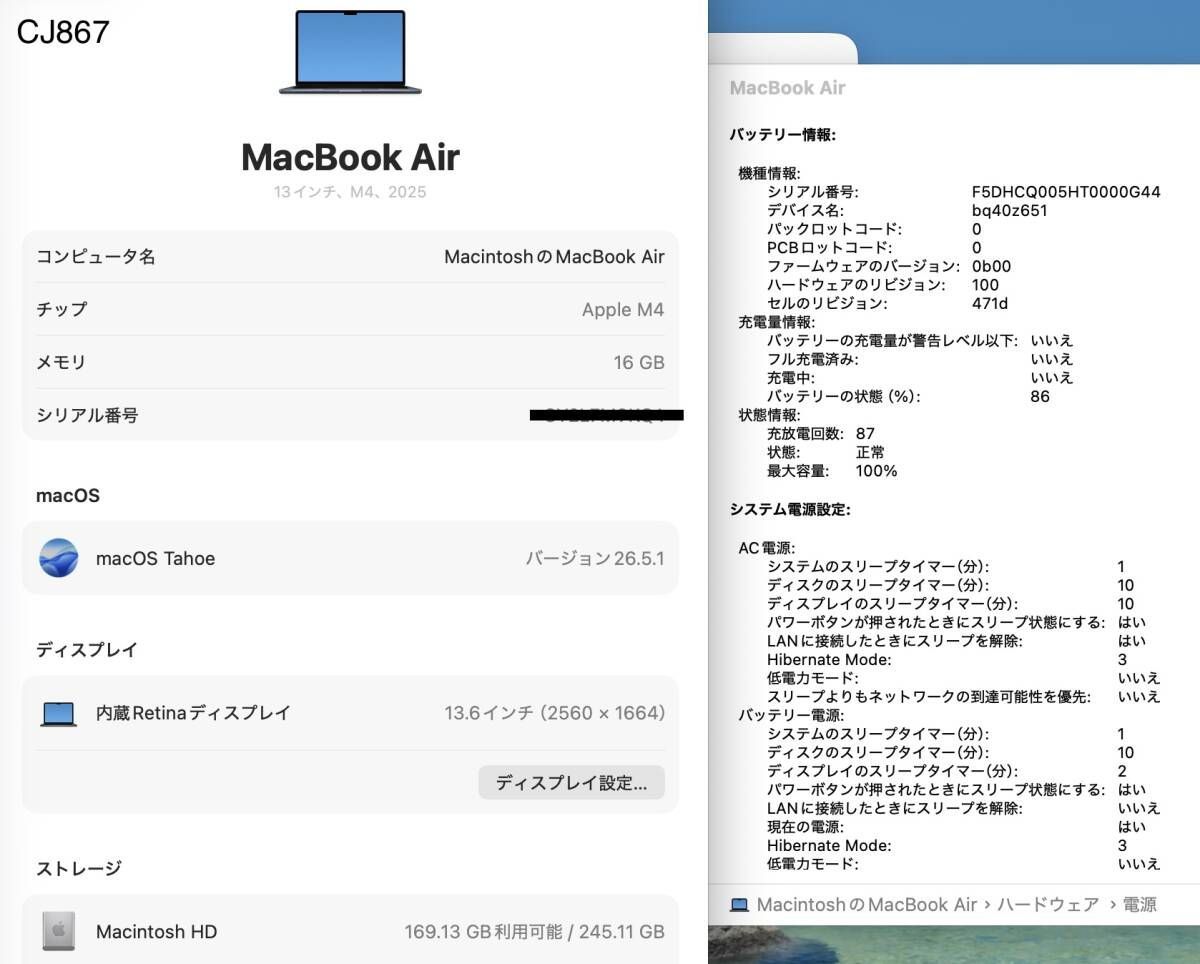Viewport: 1200px width, 964px height.
Task: Click battery serial F5DHCQ005HT0000G44
Action: [x=1066, y=192]
